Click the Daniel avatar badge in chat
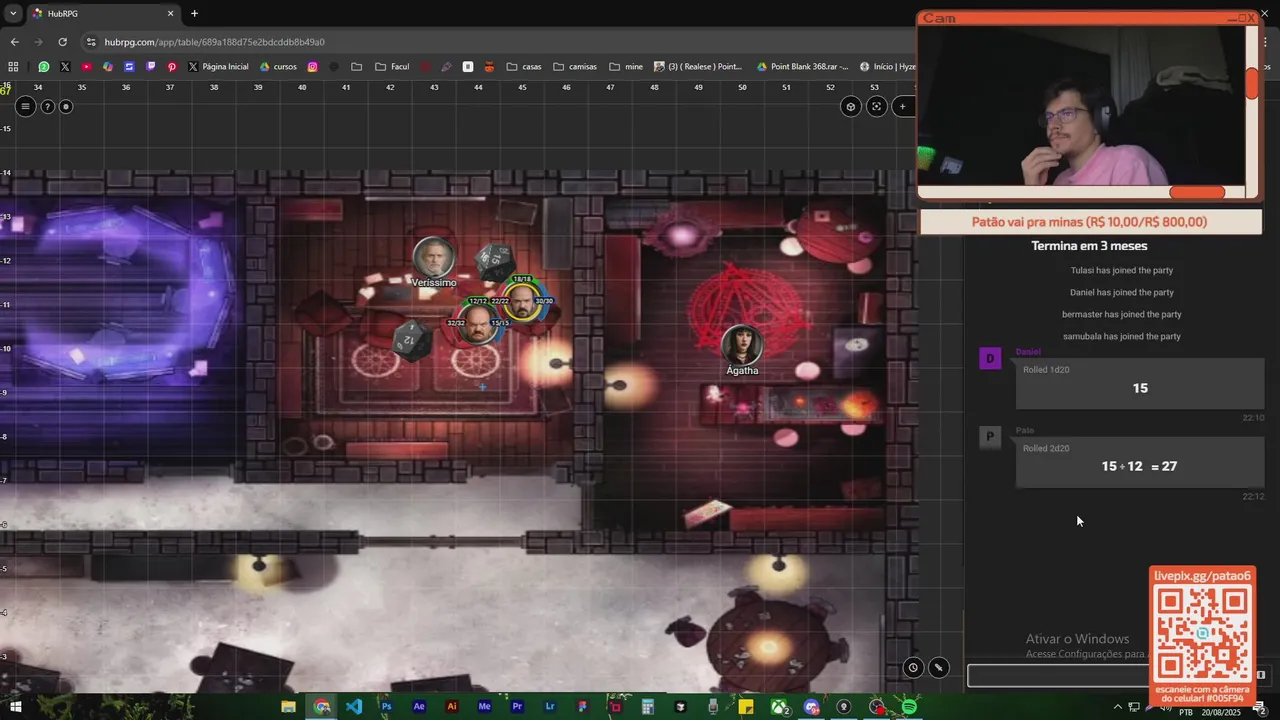 point(990,359)
